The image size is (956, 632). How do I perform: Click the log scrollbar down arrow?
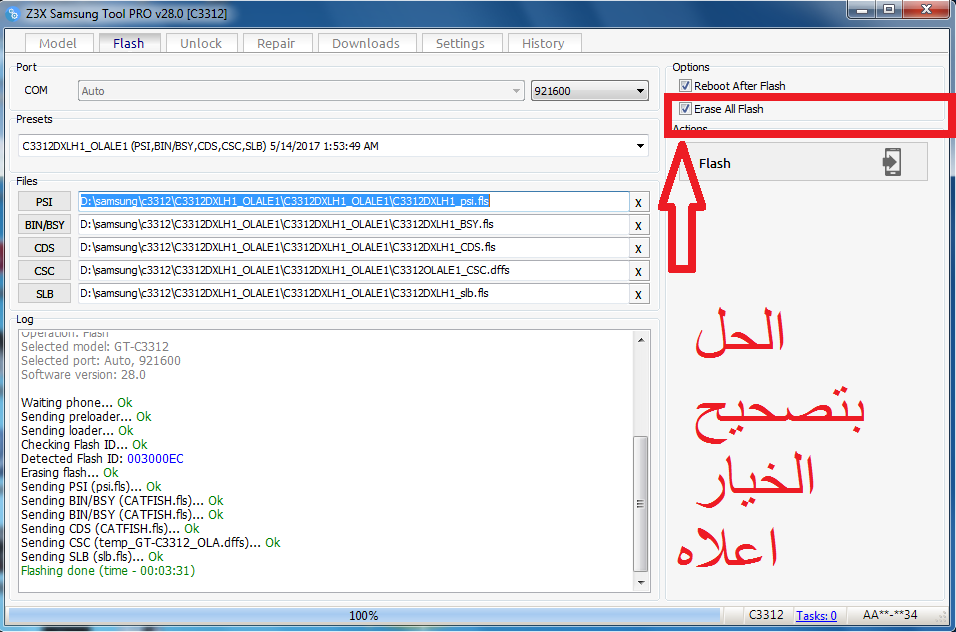(641, 583)
